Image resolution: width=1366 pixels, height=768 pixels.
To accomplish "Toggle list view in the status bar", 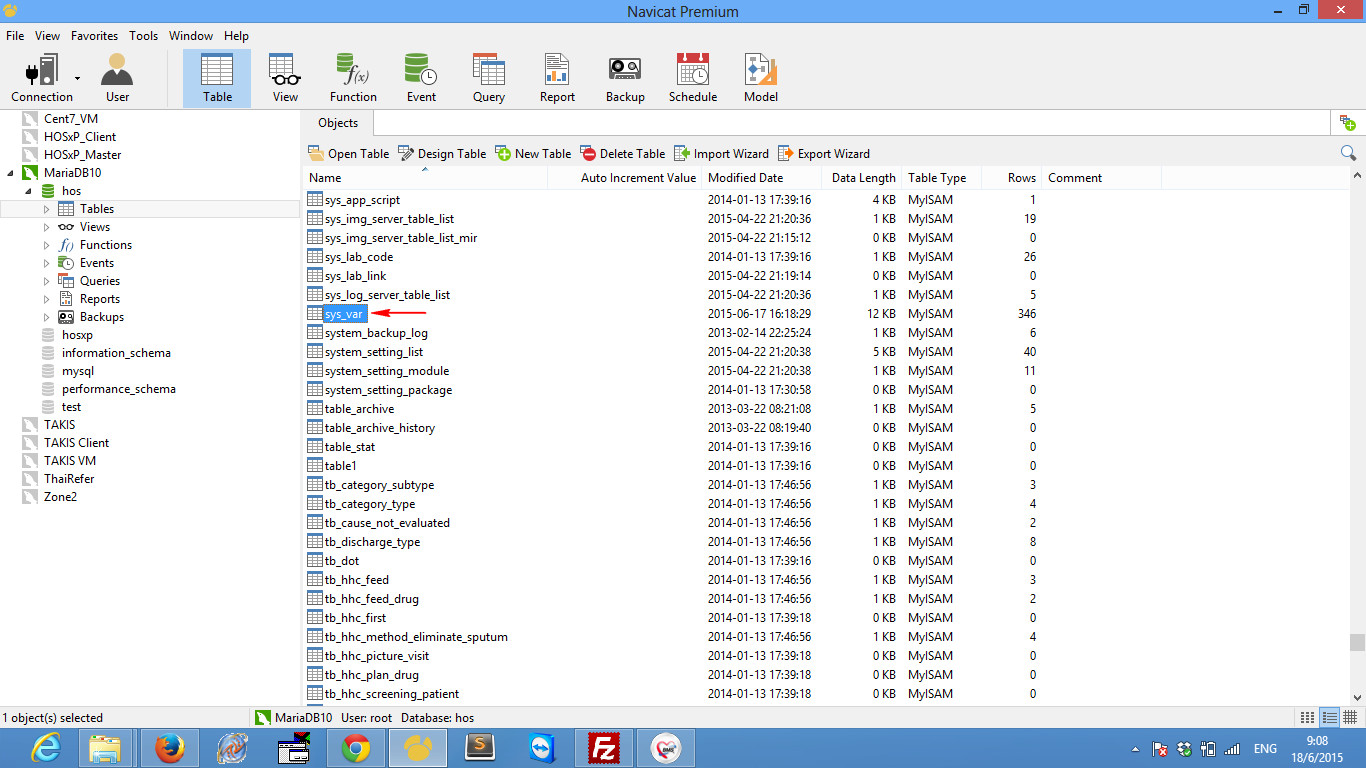I will [x=1330, y=717].
